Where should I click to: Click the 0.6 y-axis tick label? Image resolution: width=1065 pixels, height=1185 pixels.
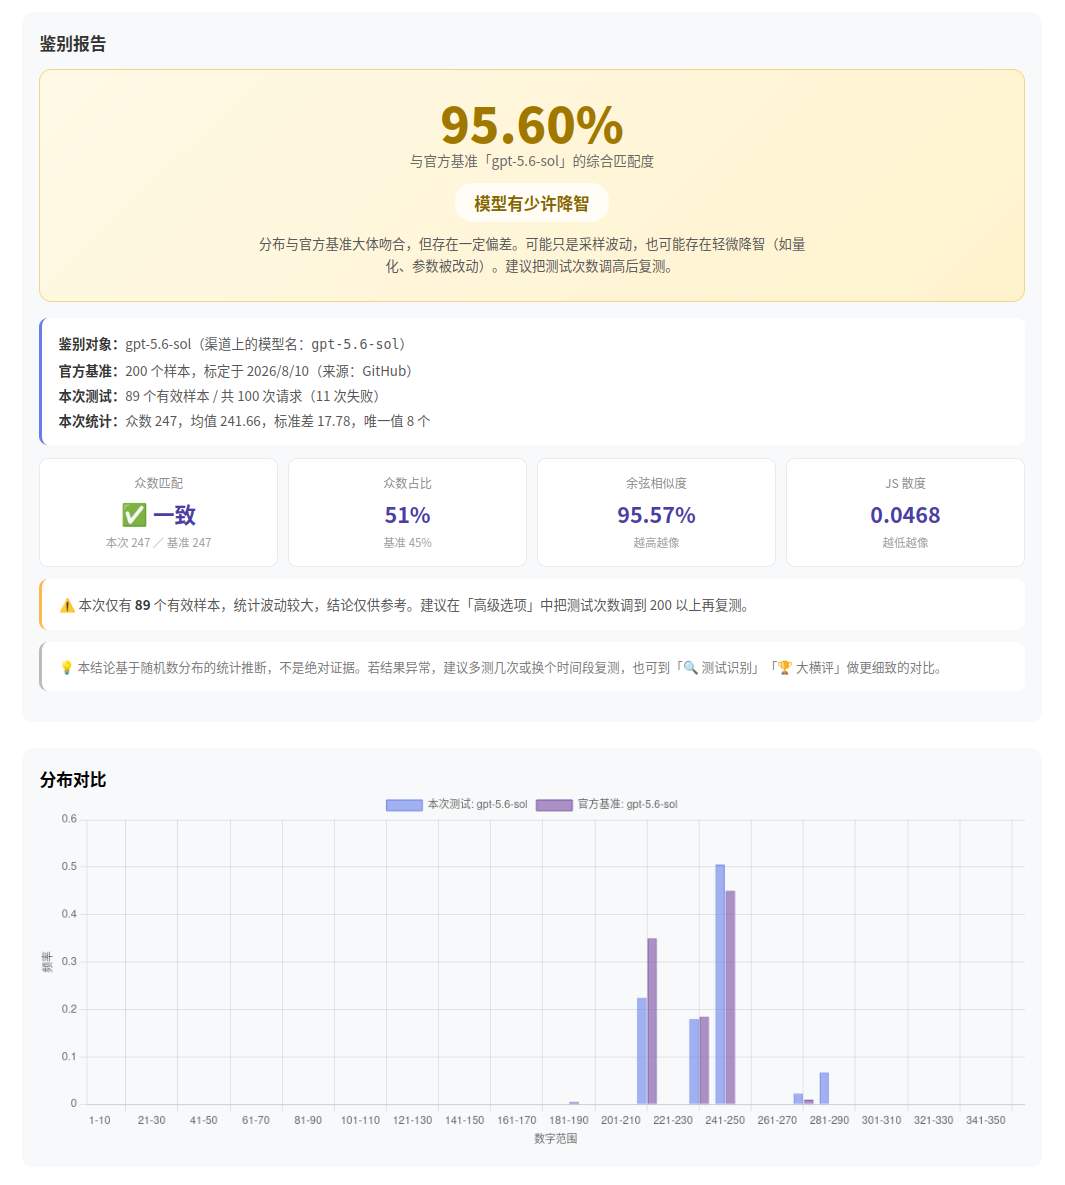click(x=70, y=819)
